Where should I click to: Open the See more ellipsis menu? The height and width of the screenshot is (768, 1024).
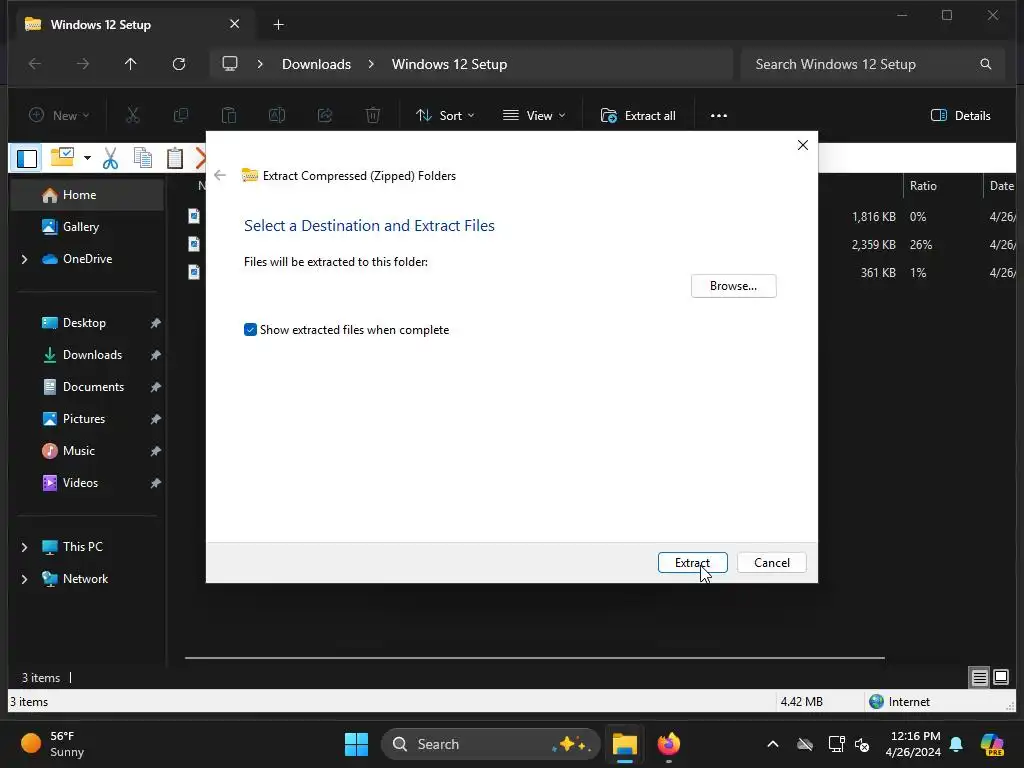(x=718, y=116)
